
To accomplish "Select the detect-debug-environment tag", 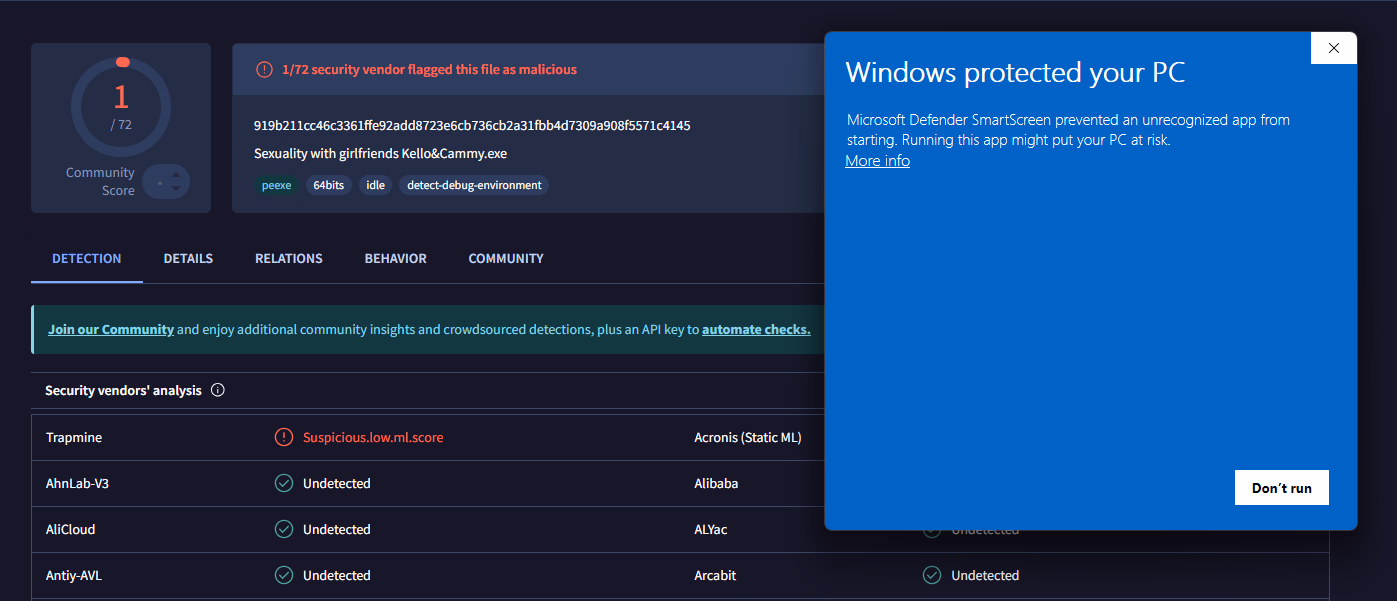I will tap(474, 185).
